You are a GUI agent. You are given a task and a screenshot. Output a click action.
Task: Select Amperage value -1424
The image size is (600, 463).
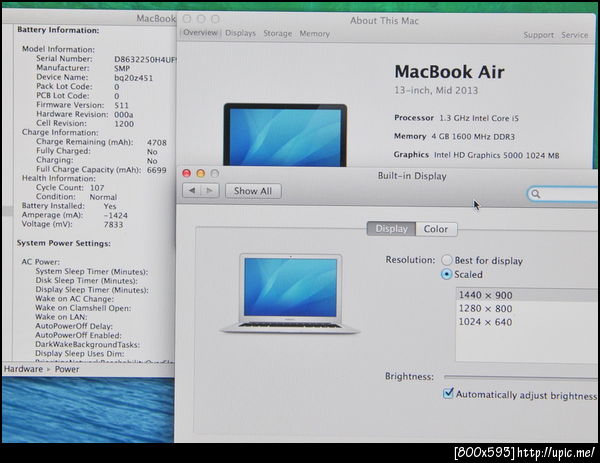click(116, 215)
